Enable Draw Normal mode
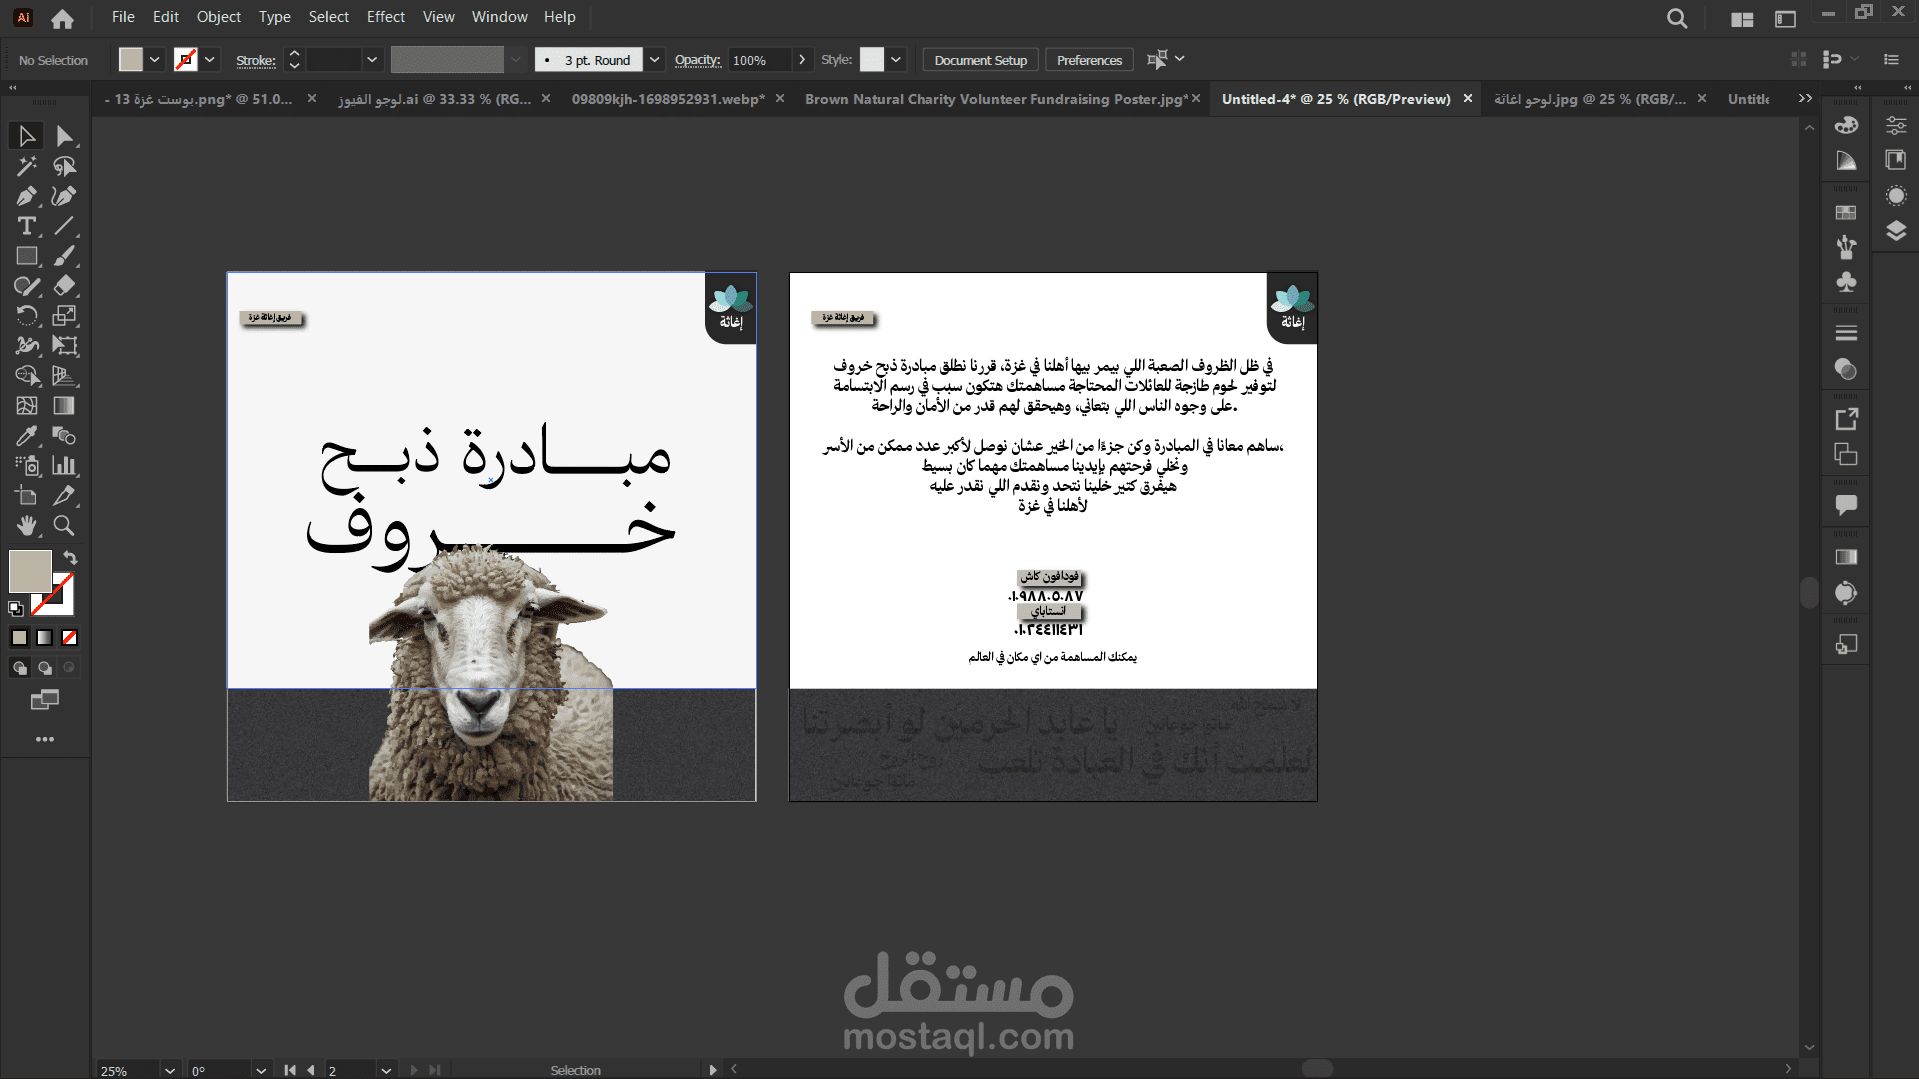Image resolution: width=1919 pixels, height=1079 pixels. click(20, 668)
